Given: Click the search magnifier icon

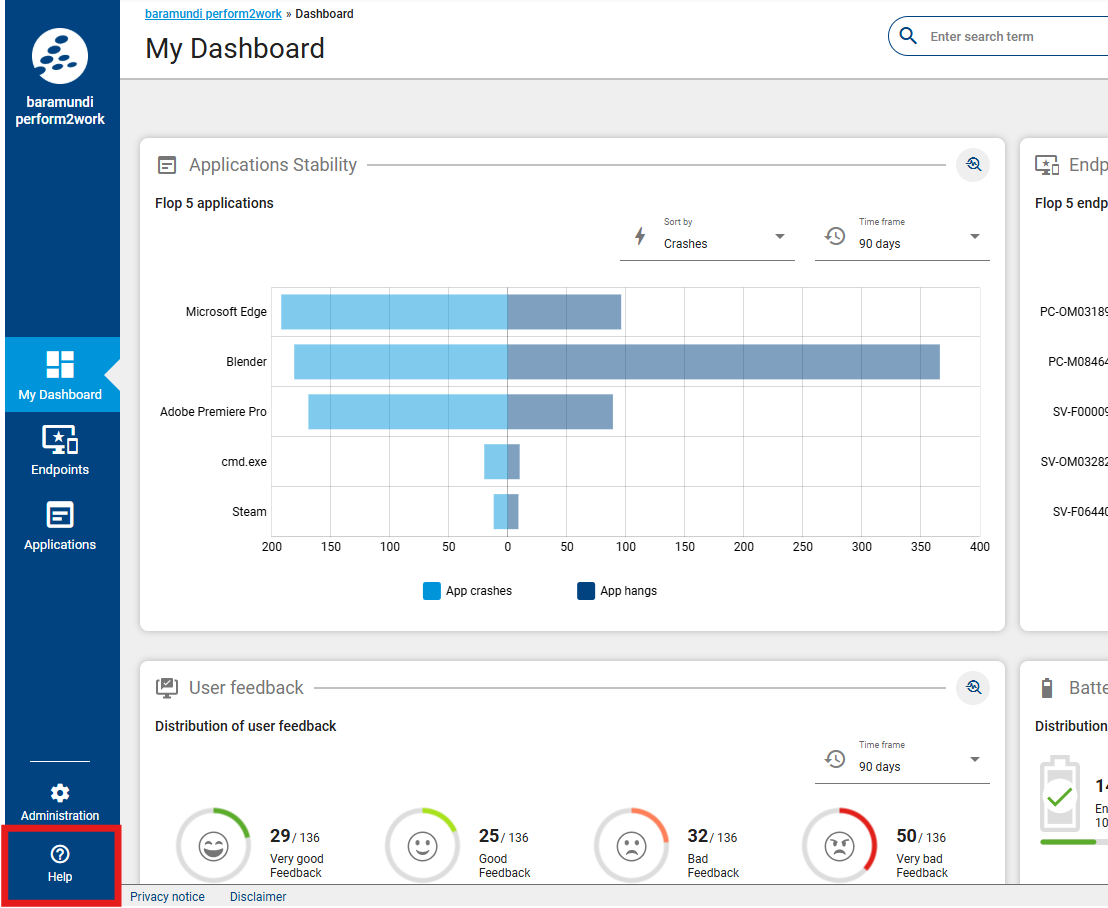Looking at the screenshot, I should pyautogui.click(x=908, y=37).
